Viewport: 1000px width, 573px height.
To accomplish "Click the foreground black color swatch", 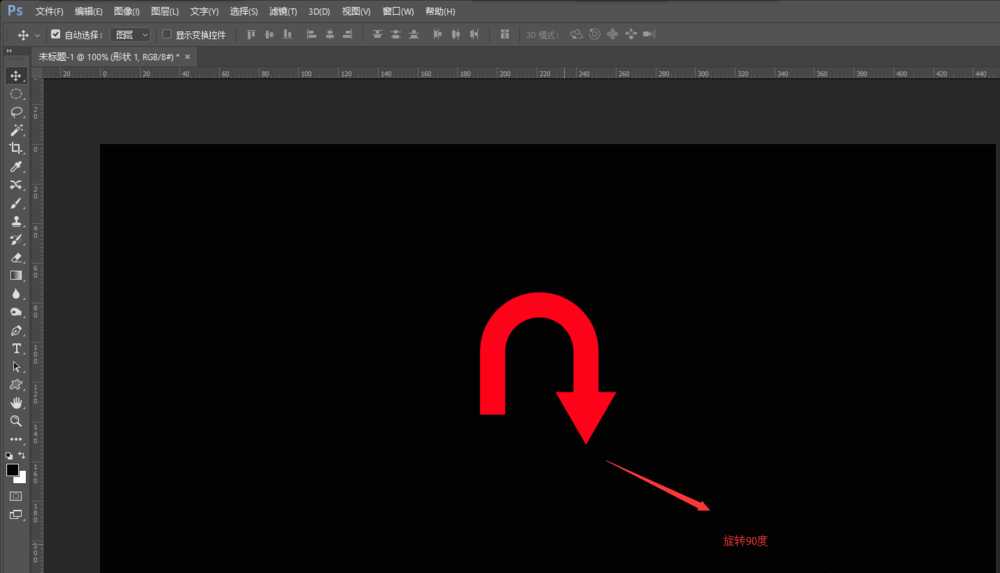I will [x=12, y=469].
